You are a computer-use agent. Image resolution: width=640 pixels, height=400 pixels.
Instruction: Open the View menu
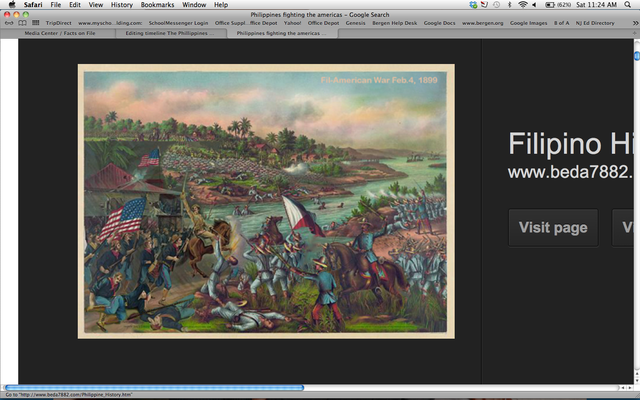click(x=96, y=5)
